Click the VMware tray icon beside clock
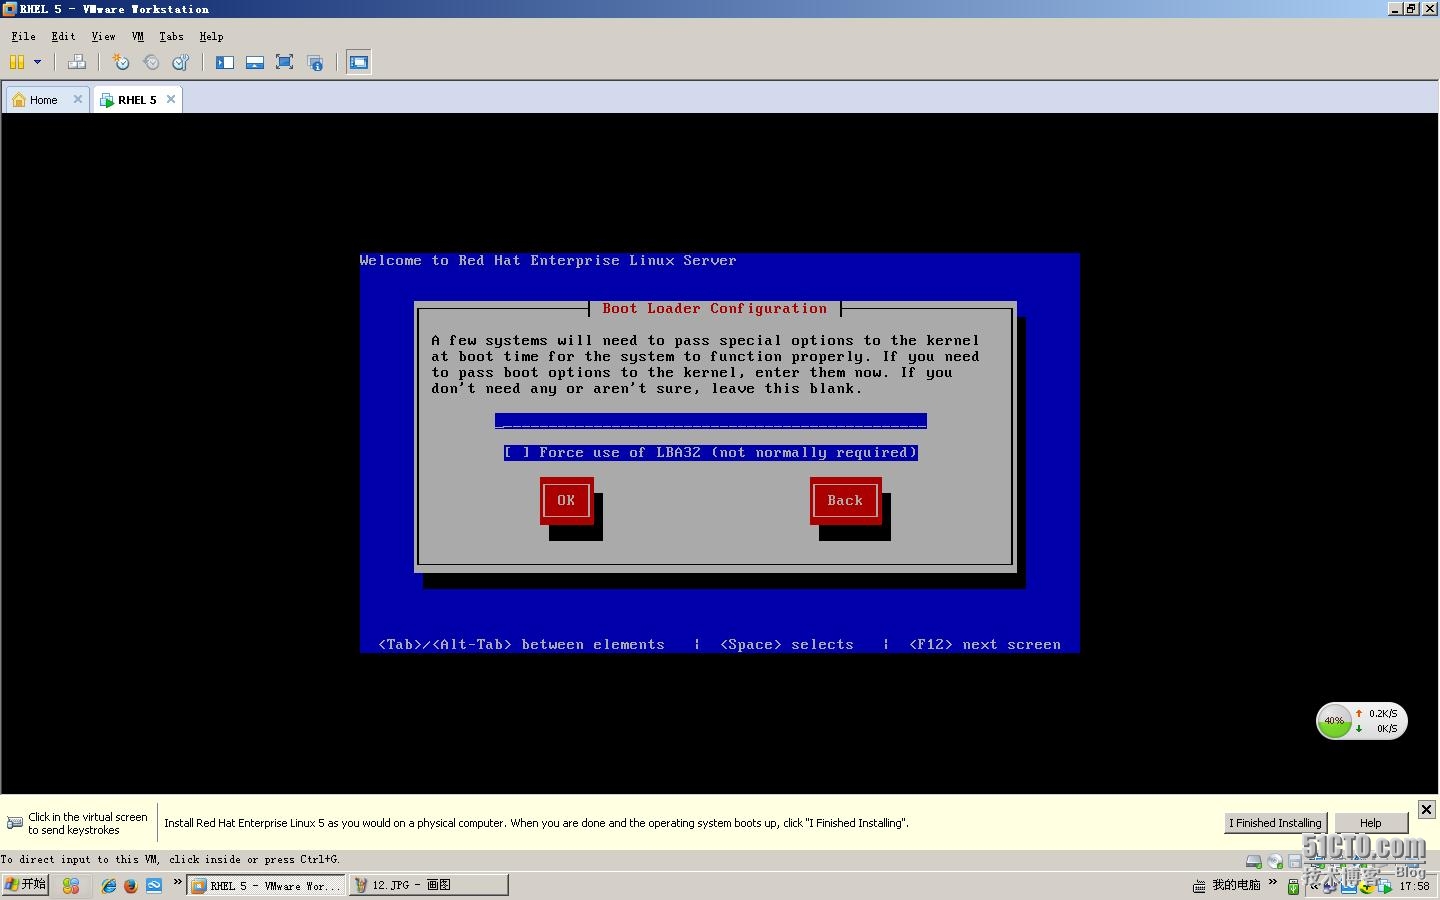Image resolution: width=1440 pixels, height=900 pixels. pos(1385,886)
